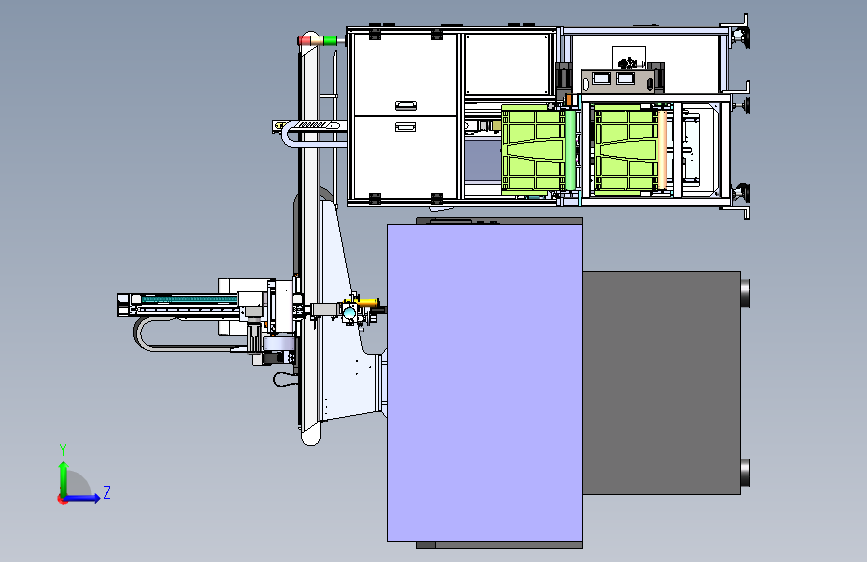This screenshot has width=867, height=562.
Task: Select the lower drawer handle on cabinet
Action: [405, 127]
